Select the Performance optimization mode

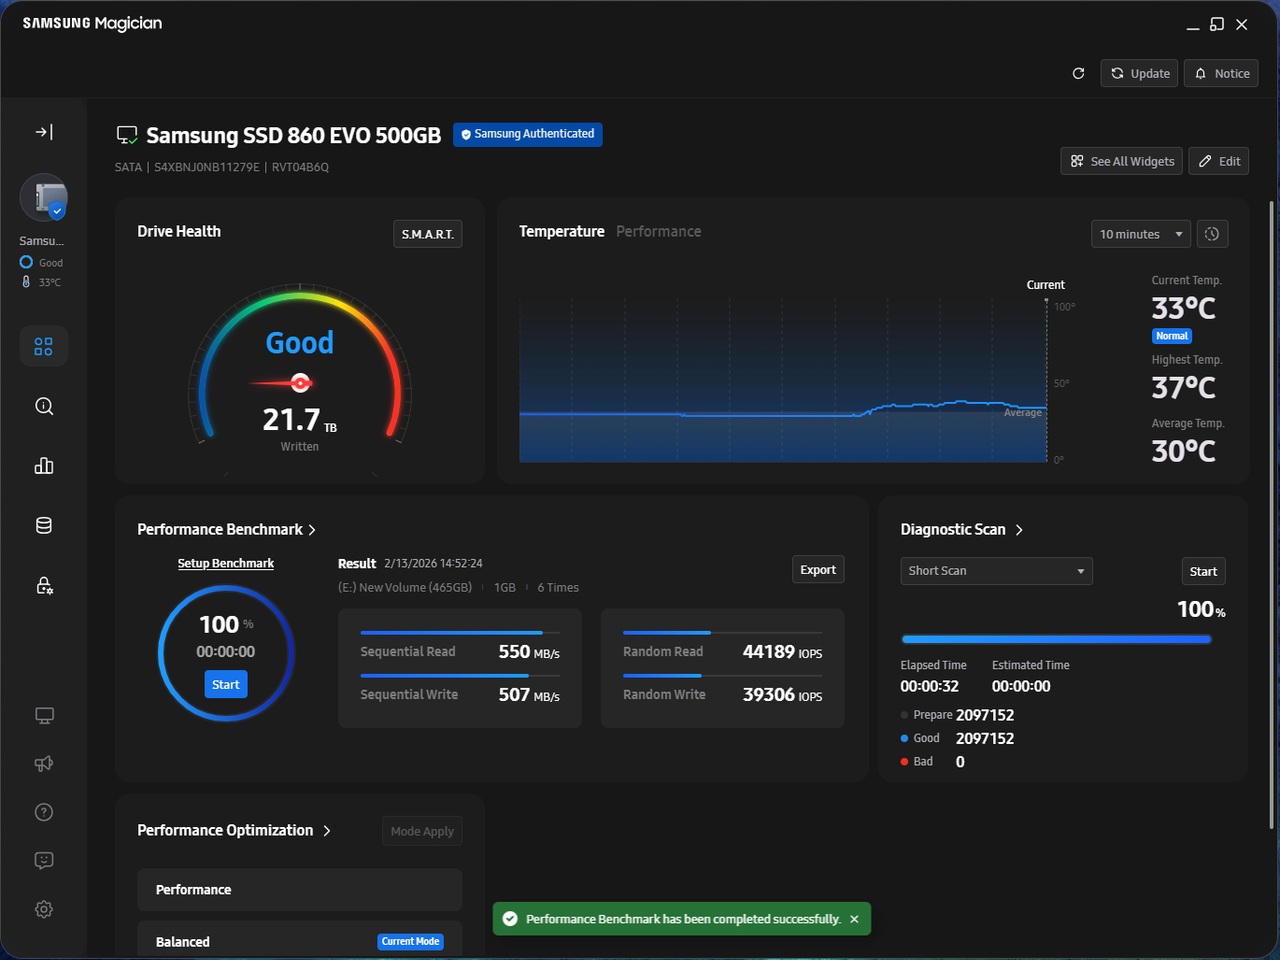tap(300, 890)
